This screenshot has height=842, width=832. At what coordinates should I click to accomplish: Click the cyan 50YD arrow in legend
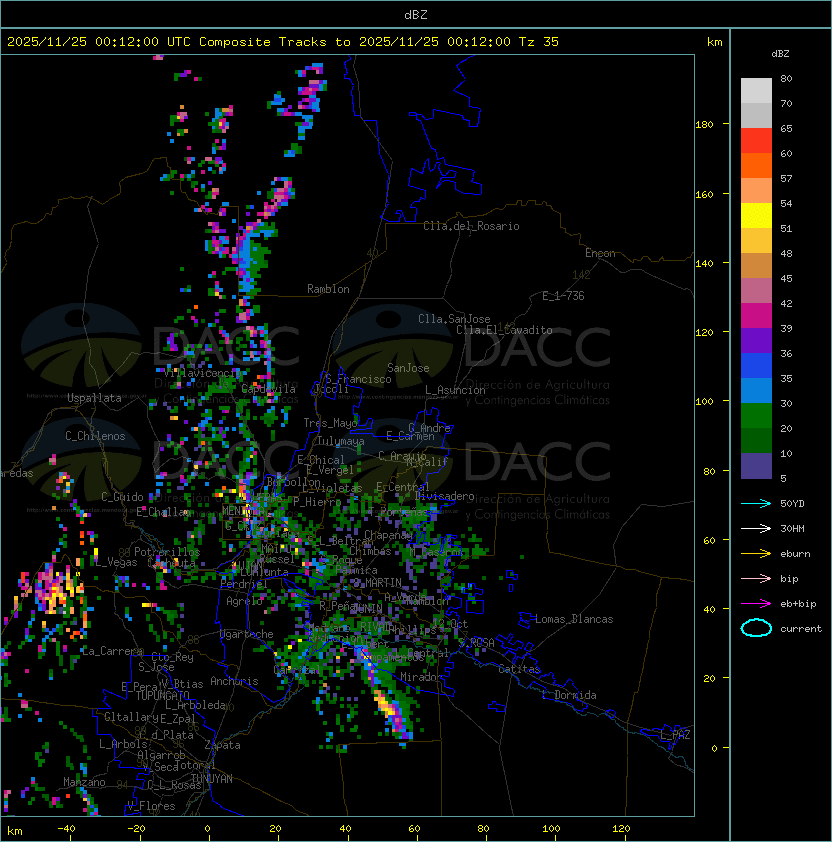(756, 503)
